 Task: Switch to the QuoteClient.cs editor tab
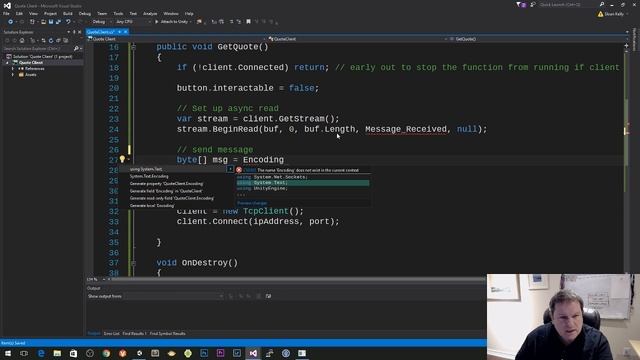(100, 32)
